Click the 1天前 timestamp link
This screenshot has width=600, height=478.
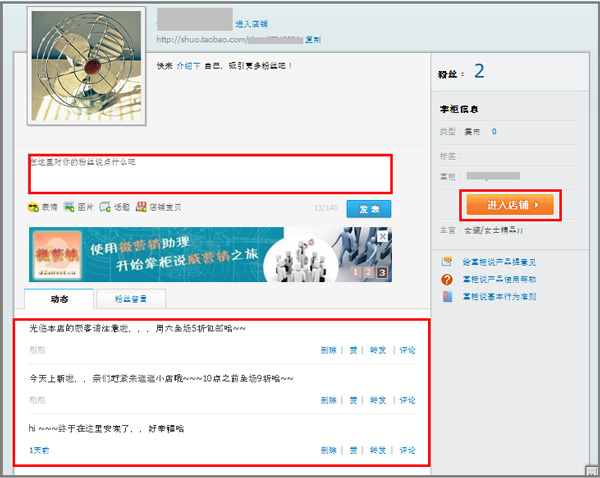click(x=39, y=450)
